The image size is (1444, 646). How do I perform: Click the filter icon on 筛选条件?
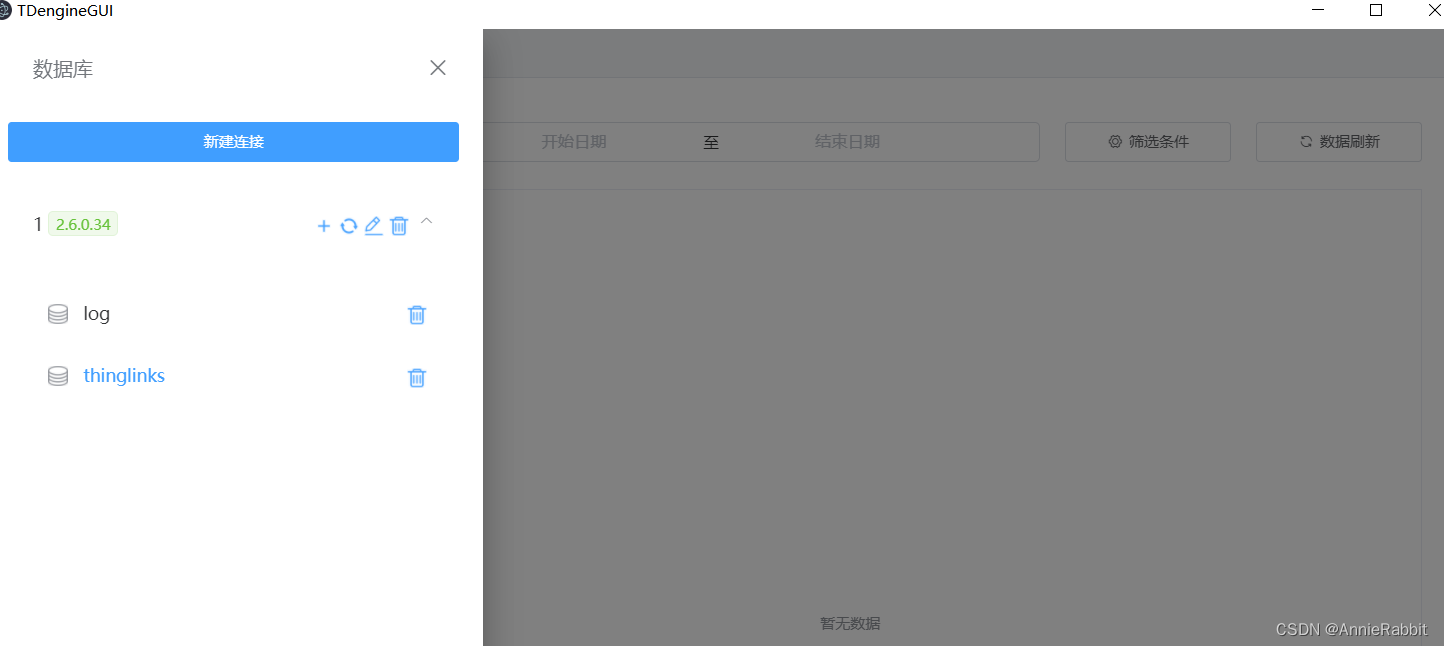click(1114, 141)
